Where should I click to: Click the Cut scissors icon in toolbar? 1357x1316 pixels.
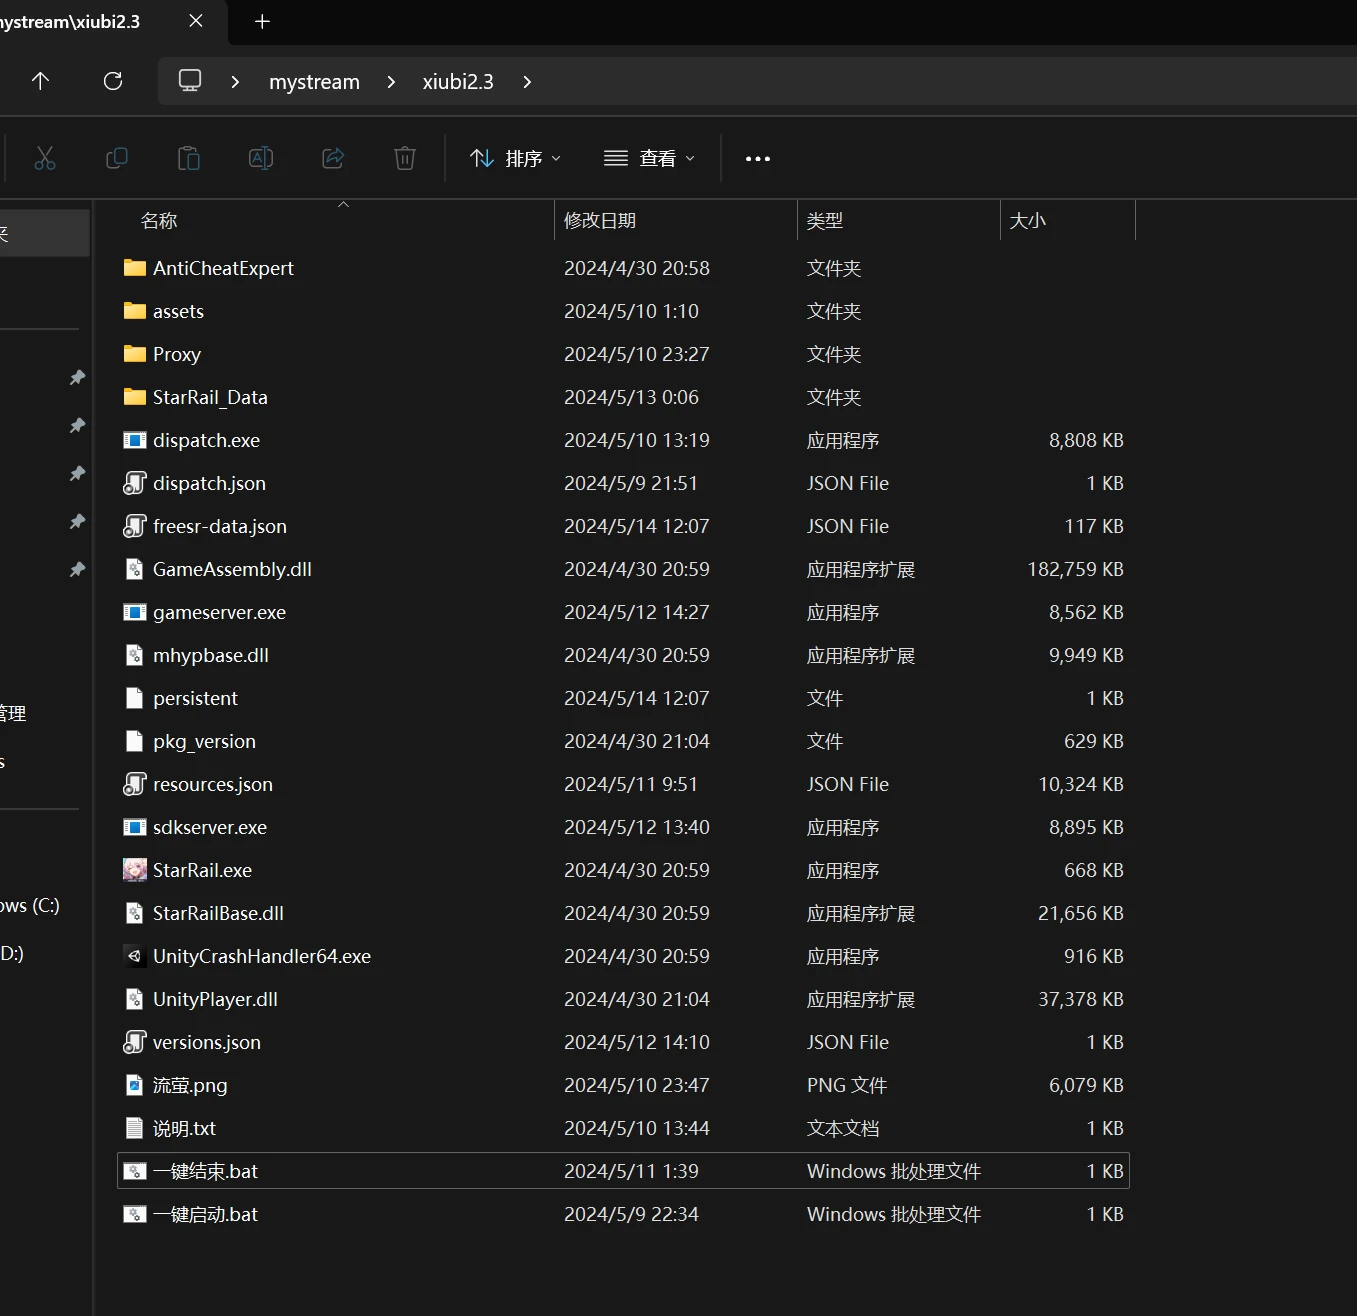[45, 158]
